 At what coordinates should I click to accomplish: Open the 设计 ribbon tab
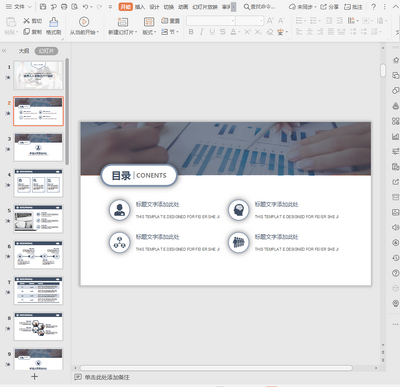pyautogui.click(x=154, y=7)
